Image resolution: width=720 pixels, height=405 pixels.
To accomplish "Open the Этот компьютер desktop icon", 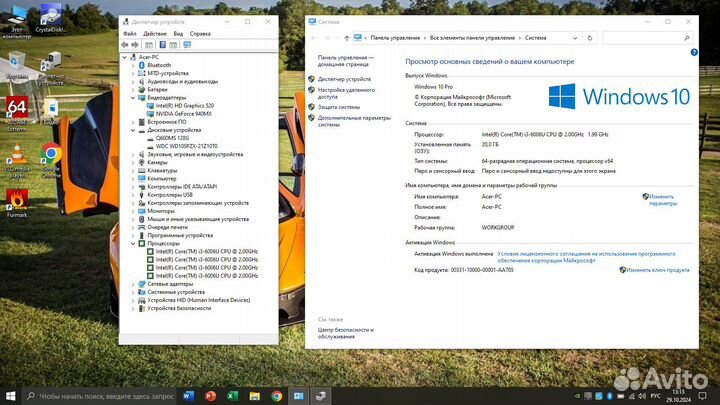I will click(x=17, y=21).
